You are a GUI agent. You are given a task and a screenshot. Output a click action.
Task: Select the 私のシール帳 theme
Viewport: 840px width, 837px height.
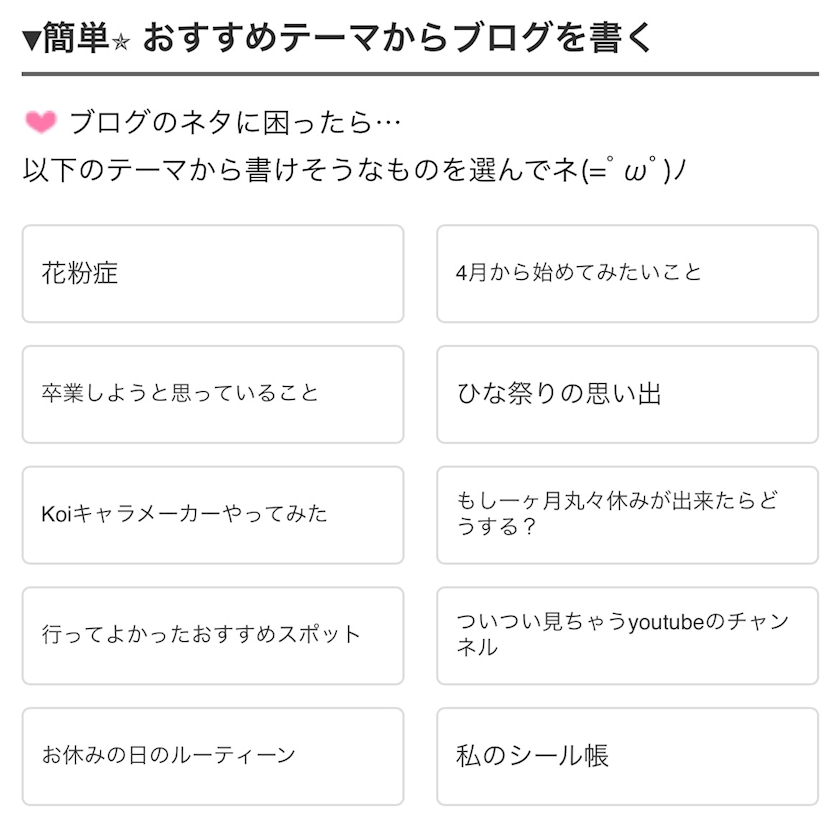point(627,756)
